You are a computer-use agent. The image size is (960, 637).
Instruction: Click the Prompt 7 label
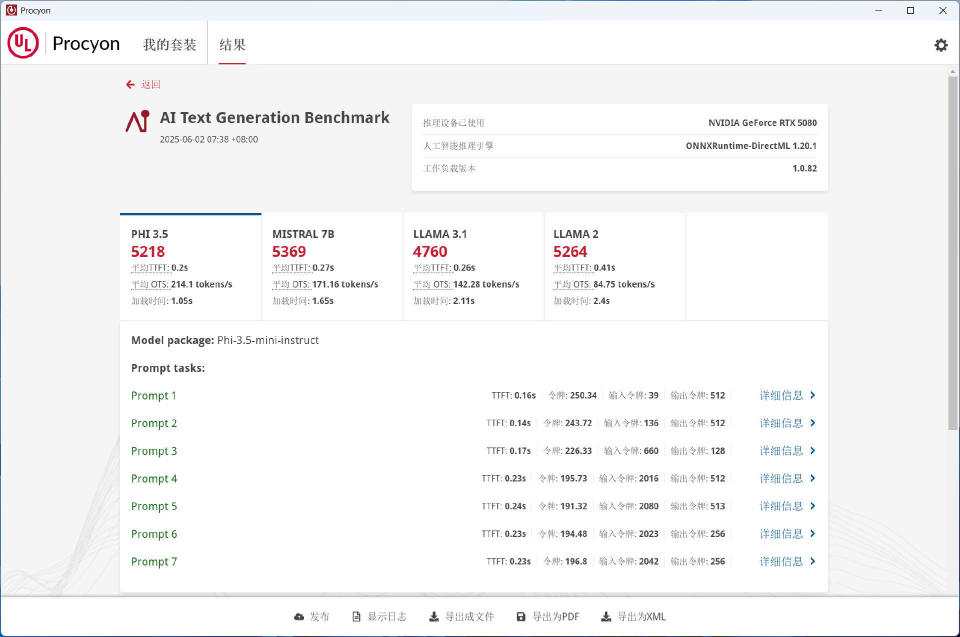154,562
